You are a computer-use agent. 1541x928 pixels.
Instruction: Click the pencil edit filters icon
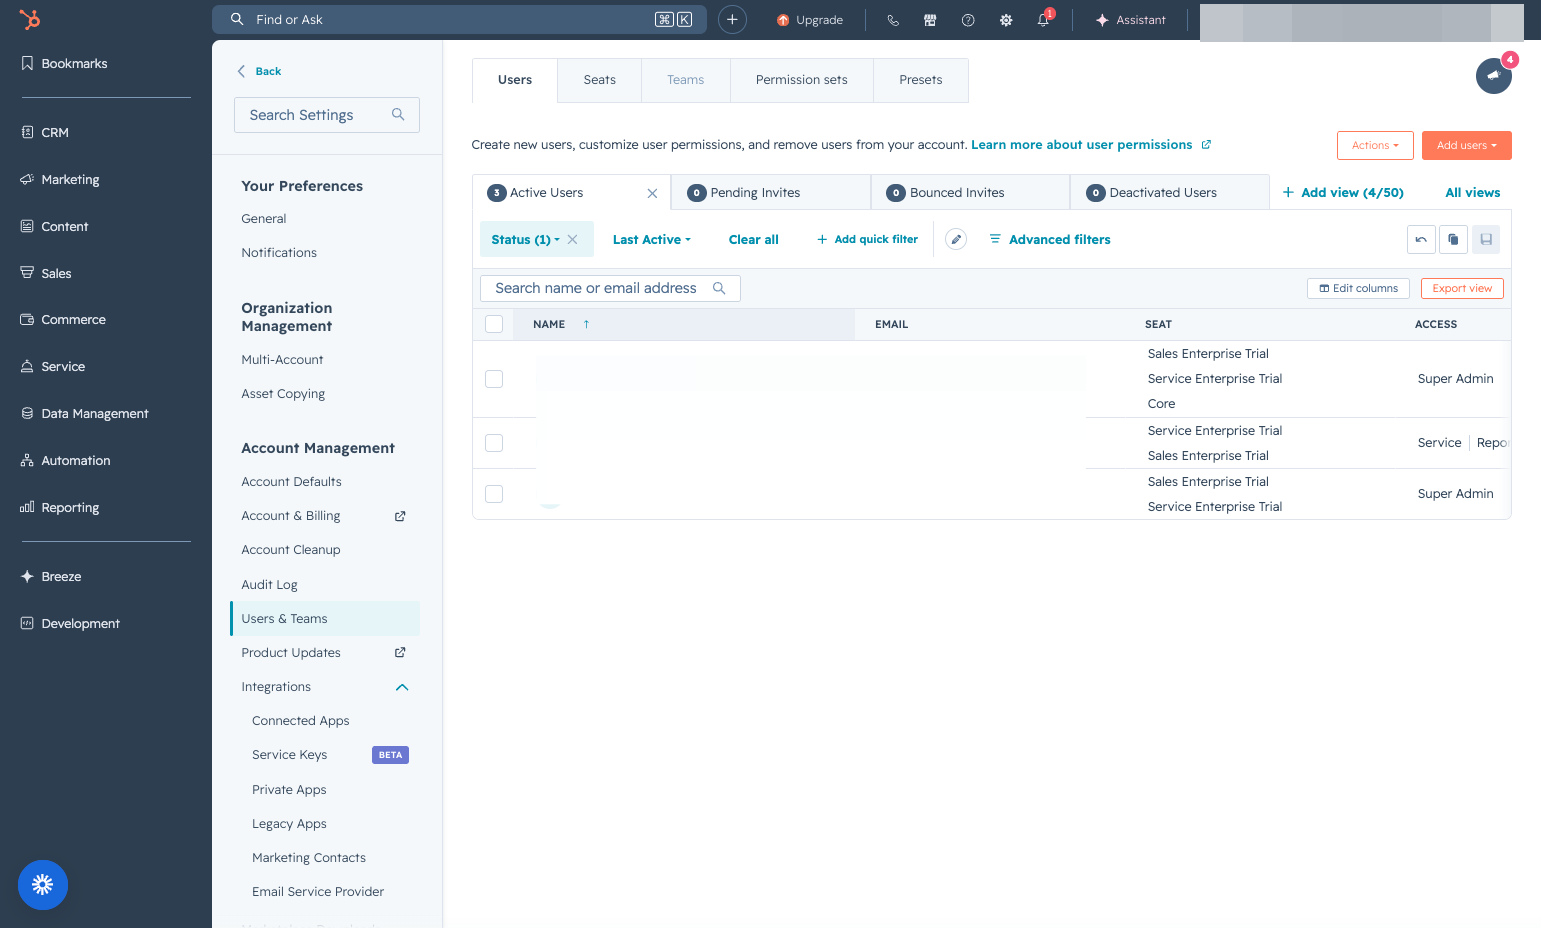[956, 239]
